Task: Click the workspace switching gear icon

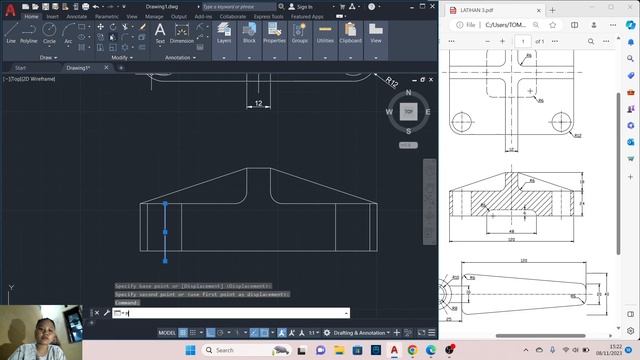Action: 327,333
